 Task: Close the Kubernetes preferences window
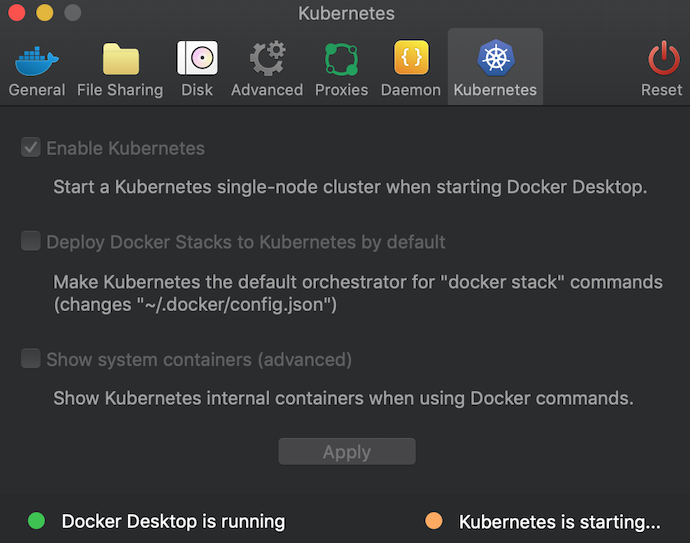pyautogui.click(x=18, y=14)
